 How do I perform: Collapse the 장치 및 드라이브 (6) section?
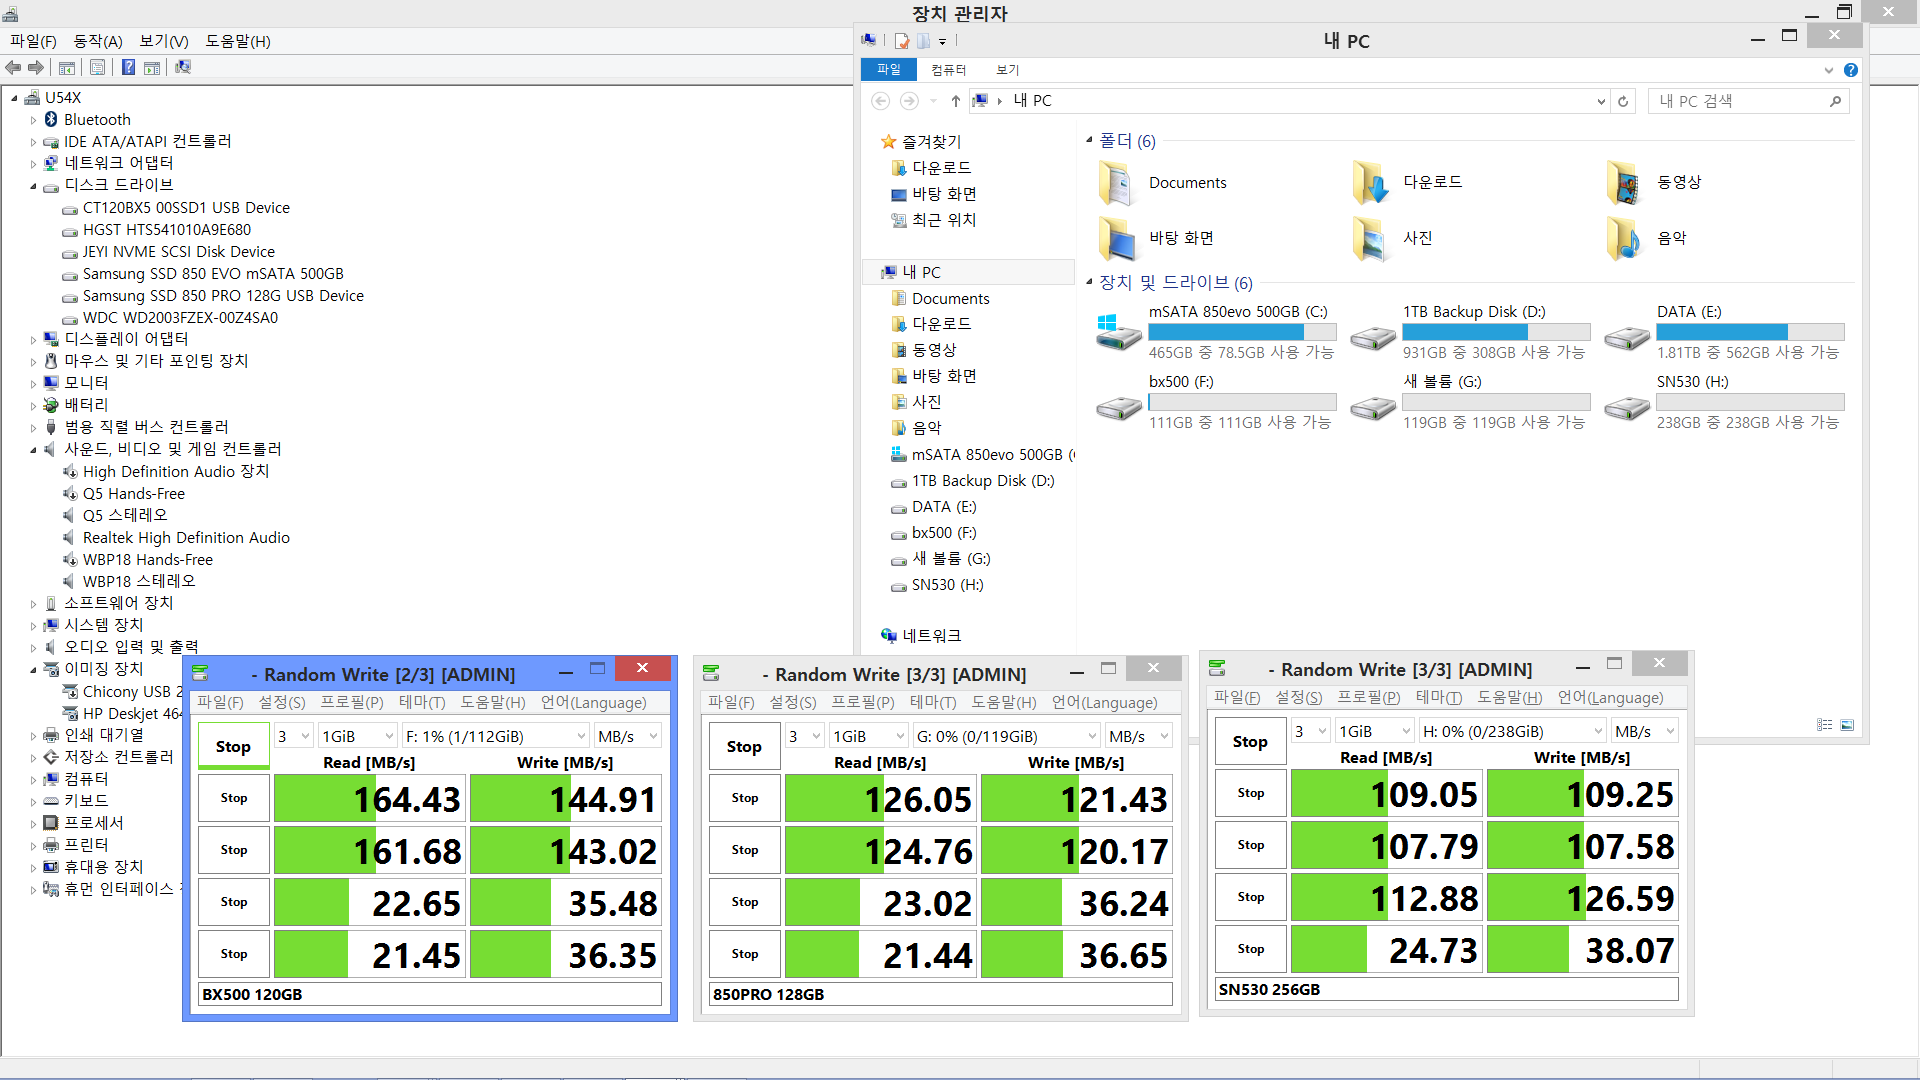[1089, 282]
